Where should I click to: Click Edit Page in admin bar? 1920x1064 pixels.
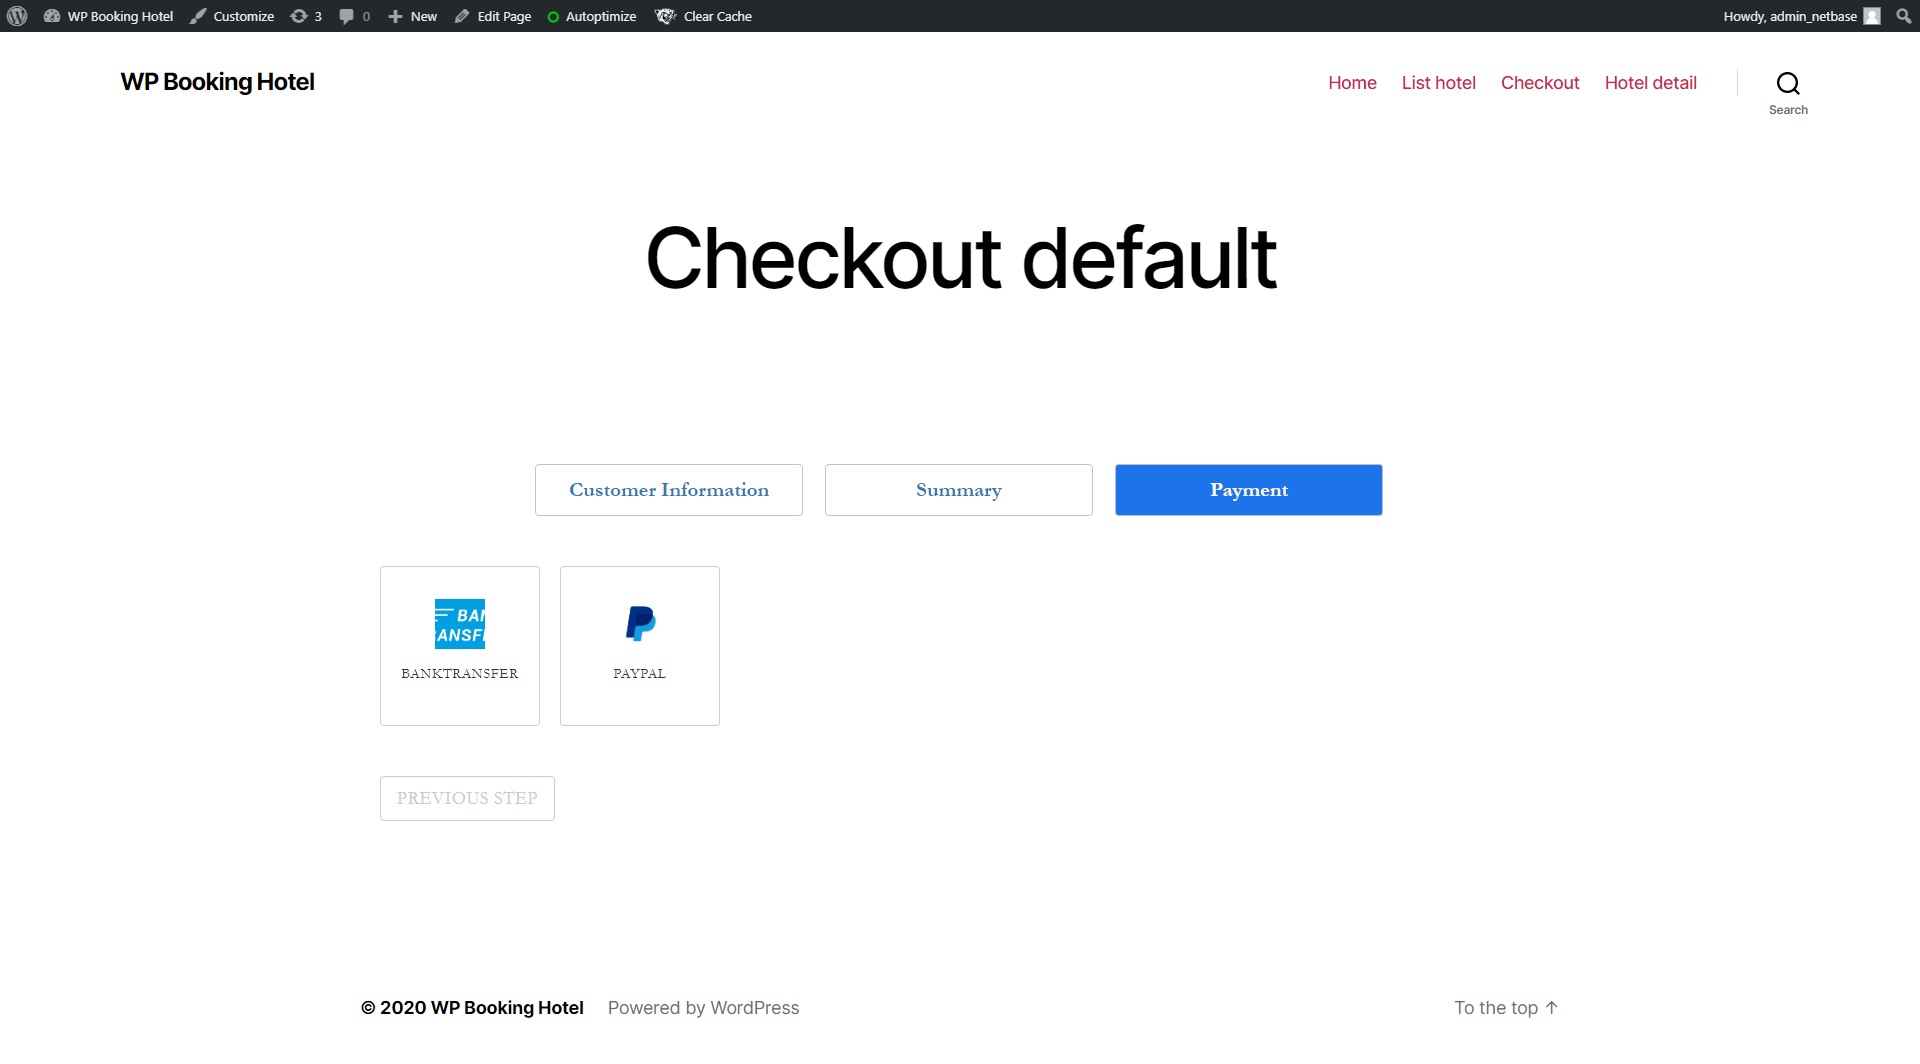493,16
